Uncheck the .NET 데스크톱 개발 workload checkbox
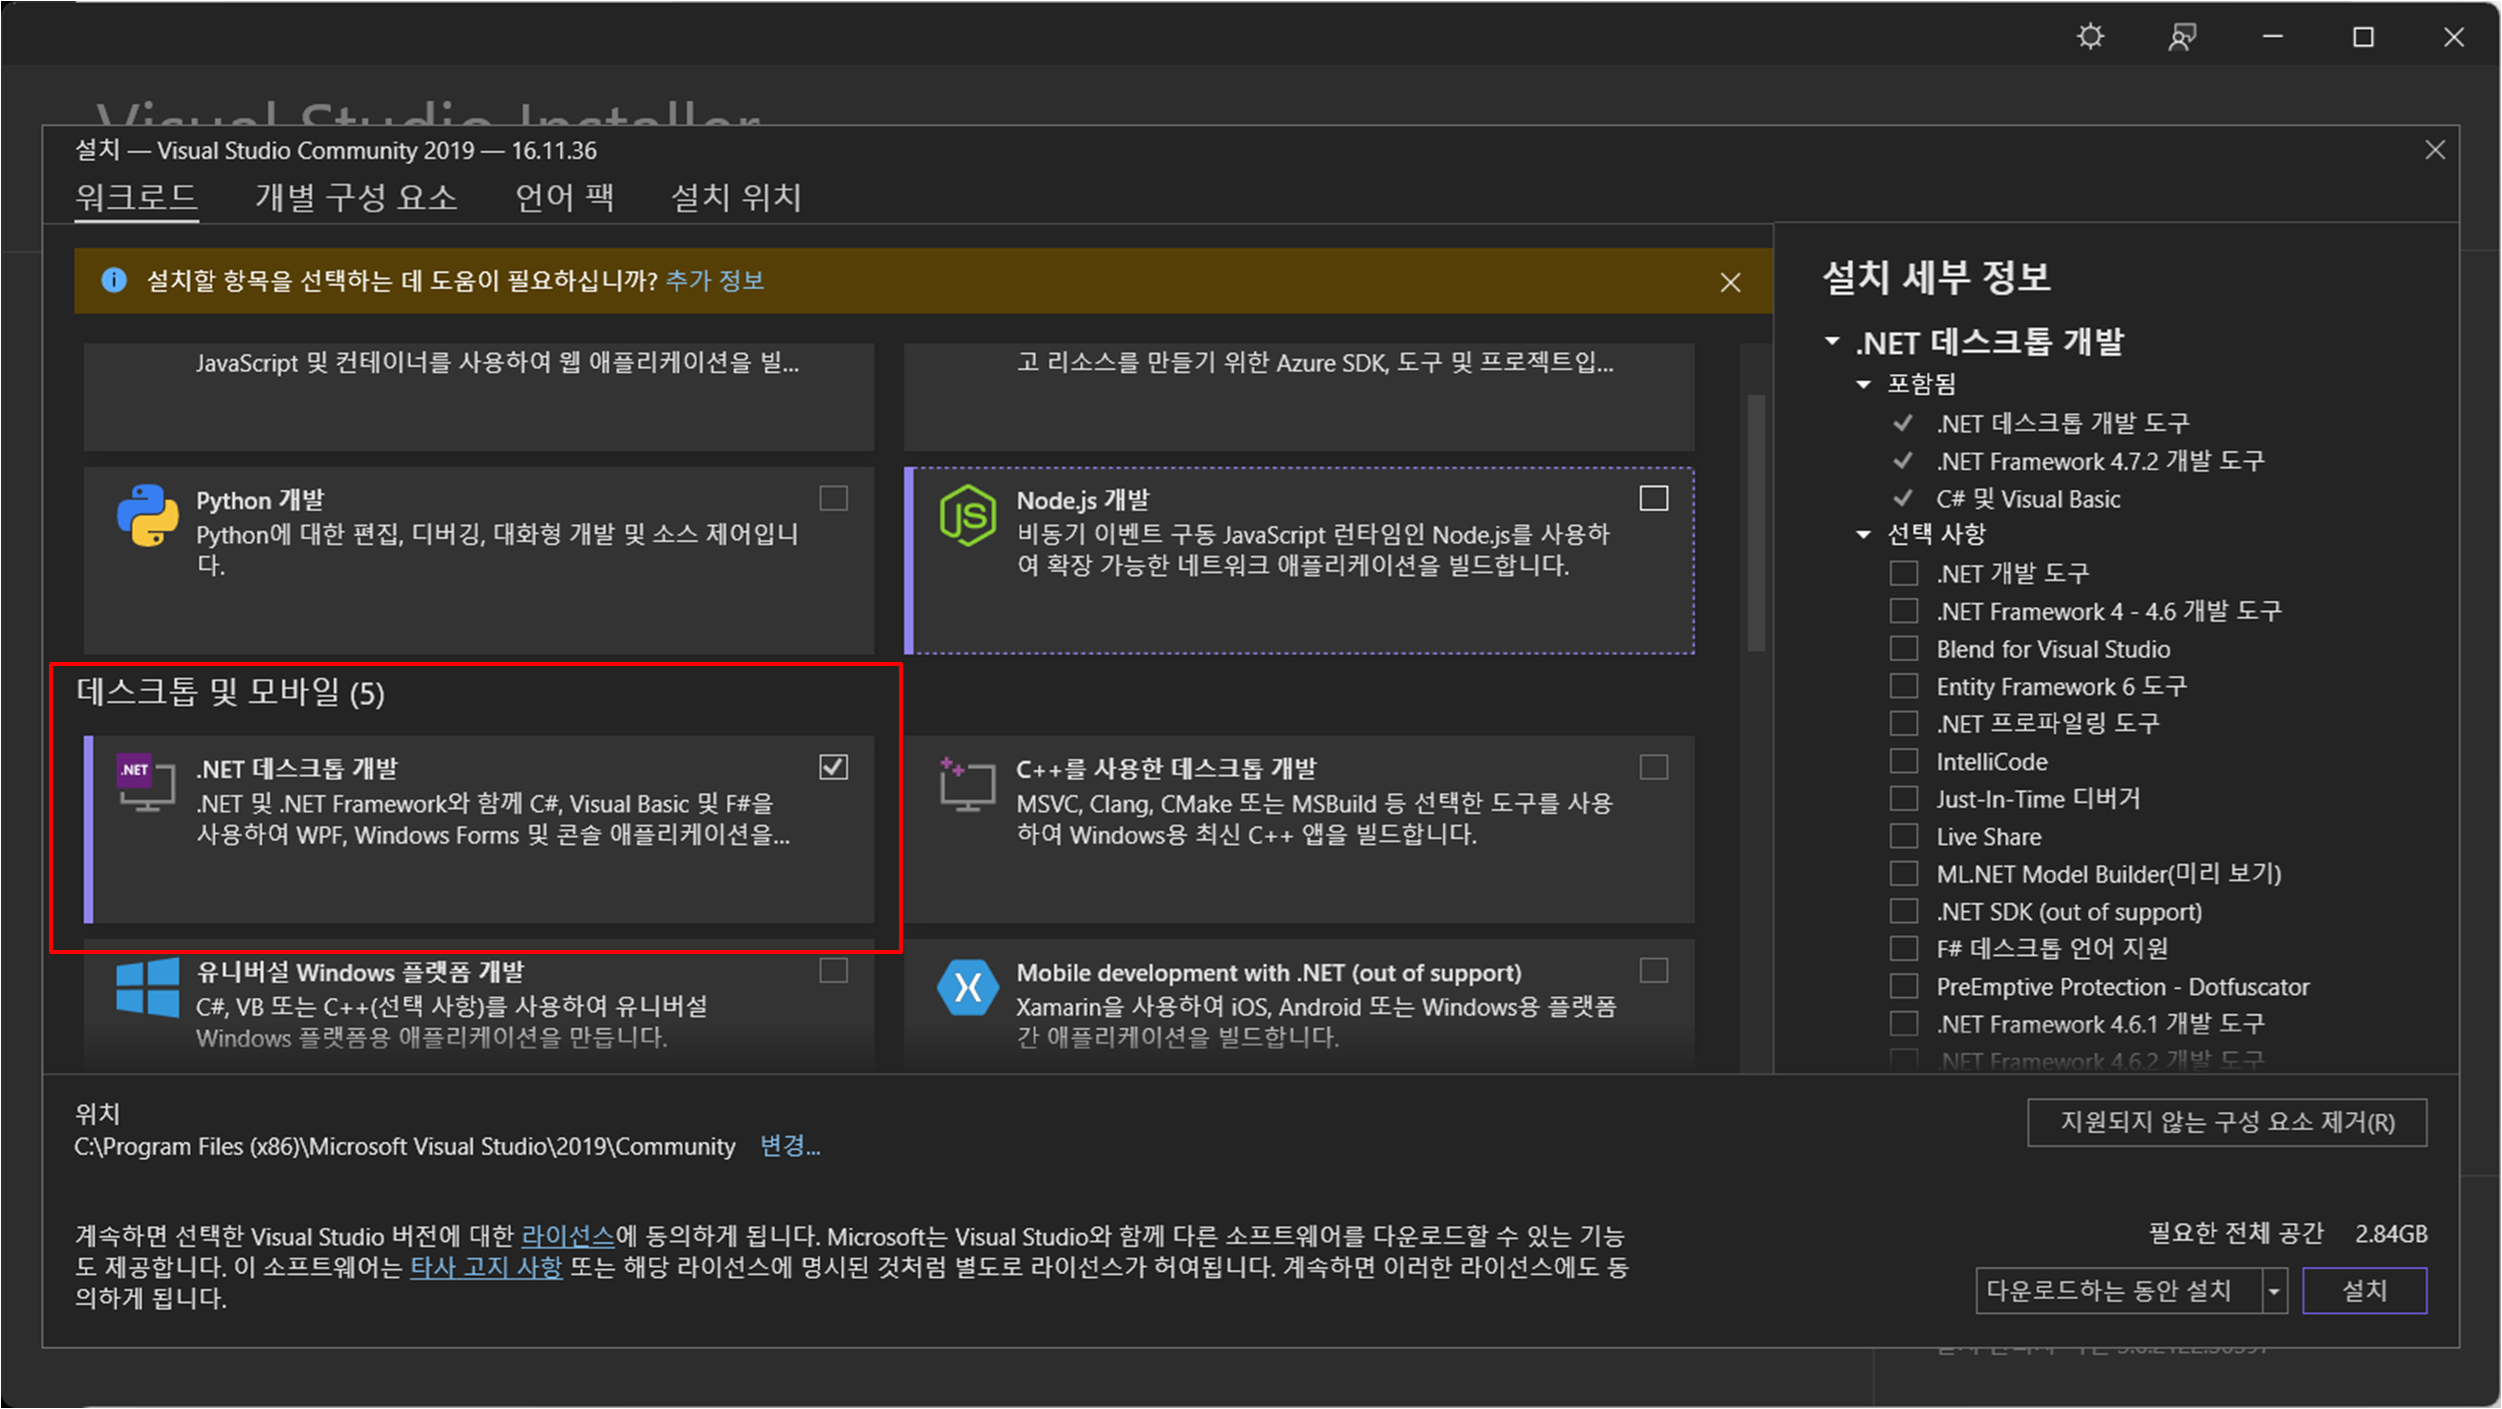The width and height of the screenshot is (2502, 1409). (x=833, y=767)
